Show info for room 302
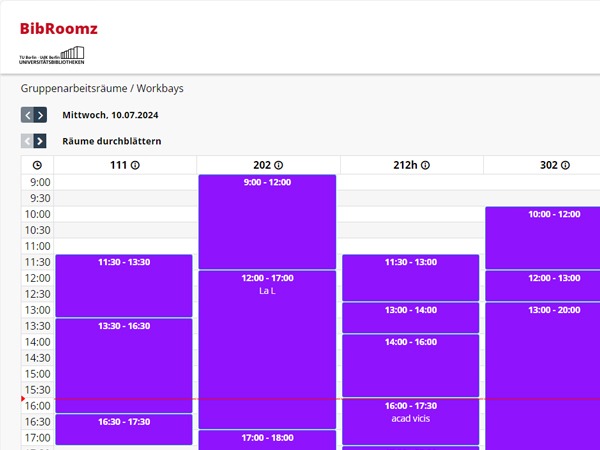The width and height of the screenshot is (600, 450). coord(566,165)
